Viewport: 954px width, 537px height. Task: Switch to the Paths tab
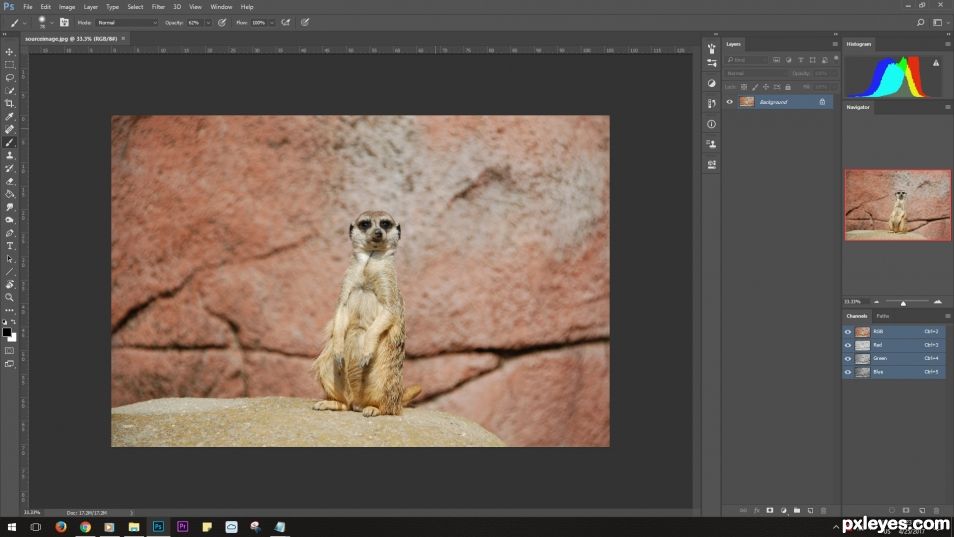click(883, 316)
